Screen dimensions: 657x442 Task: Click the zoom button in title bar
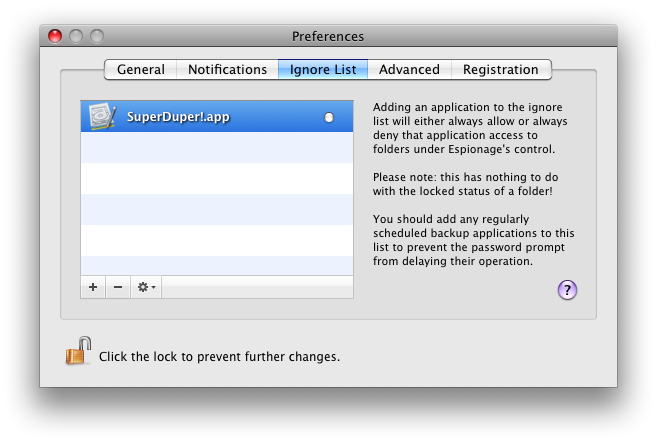[x=97, y=36]
